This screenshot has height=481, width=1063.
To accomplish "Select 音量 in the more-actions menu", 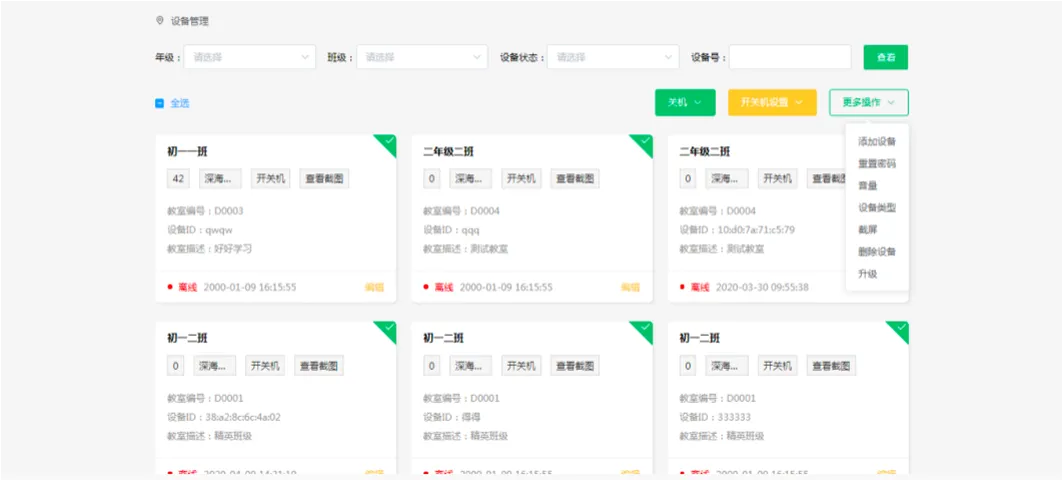I will (x=868, y=186).
